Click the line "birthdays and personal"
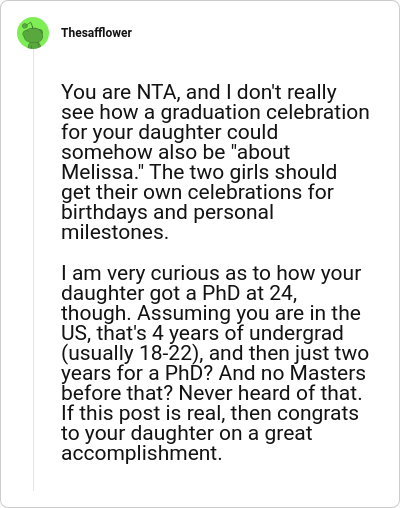 (x=167, y=212)
